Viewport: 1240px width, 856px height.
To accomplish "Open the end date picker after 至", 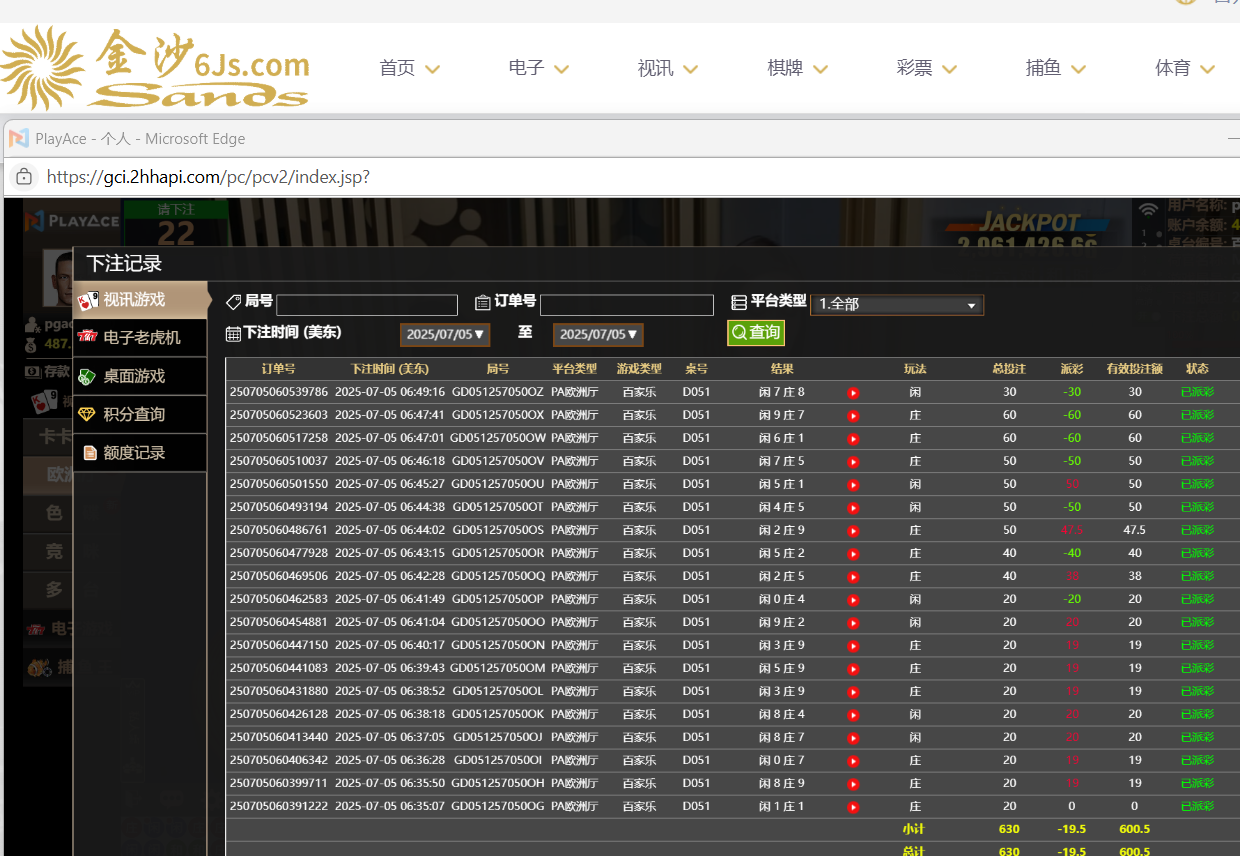I will tap(598, 334).
